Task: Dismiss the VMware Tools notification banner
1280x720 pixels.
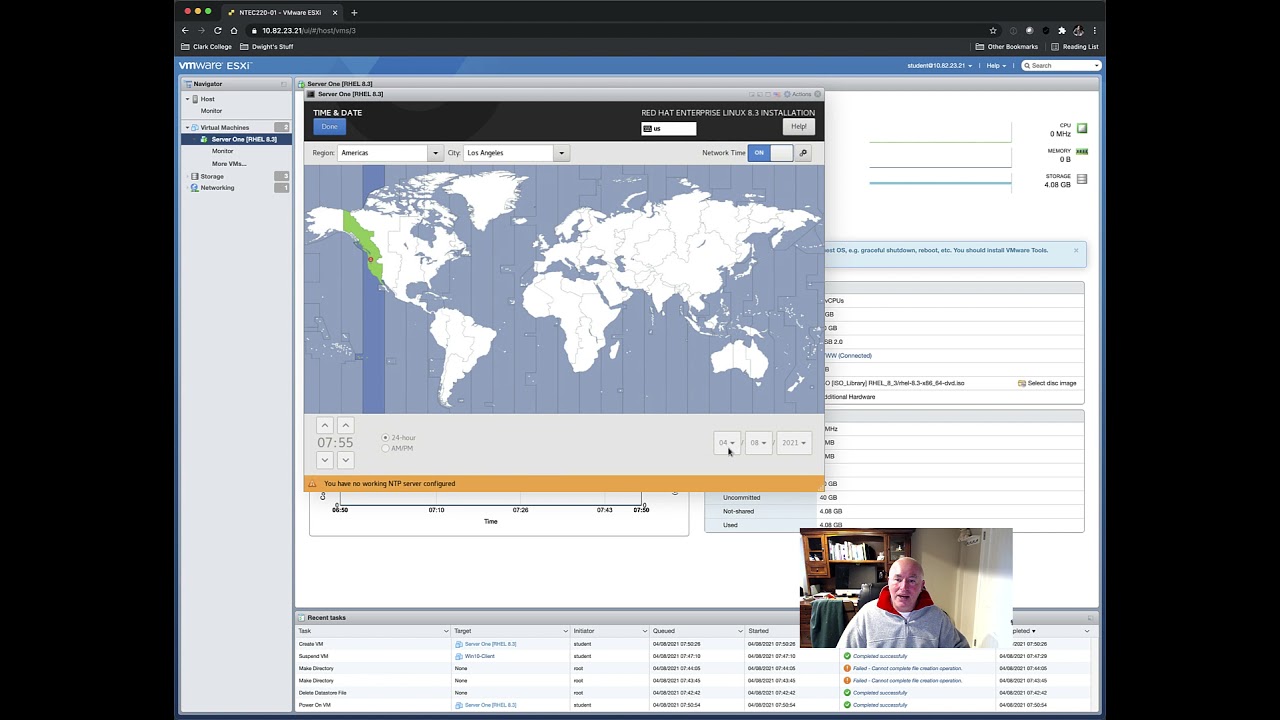Action: click(x=1076, y=250)
